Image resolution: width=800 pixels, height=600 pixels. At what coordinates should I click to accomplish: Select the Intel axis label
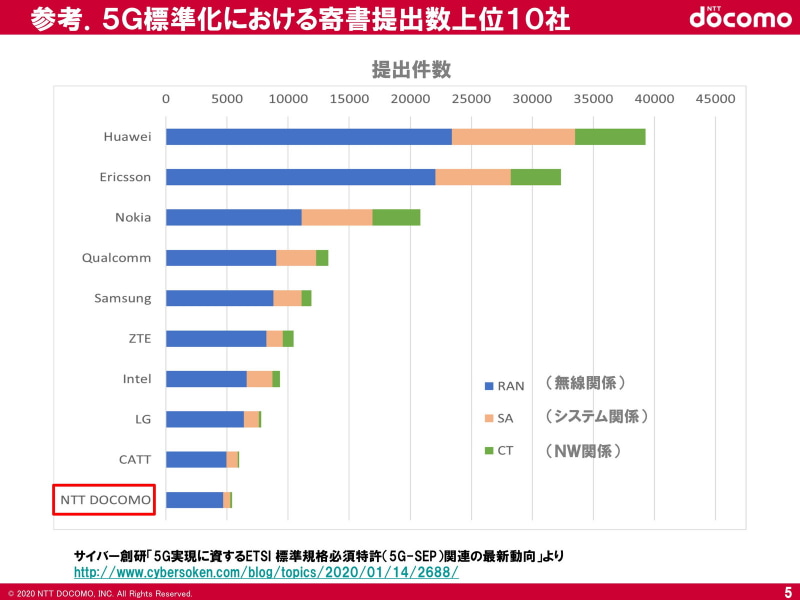(137, 379)
